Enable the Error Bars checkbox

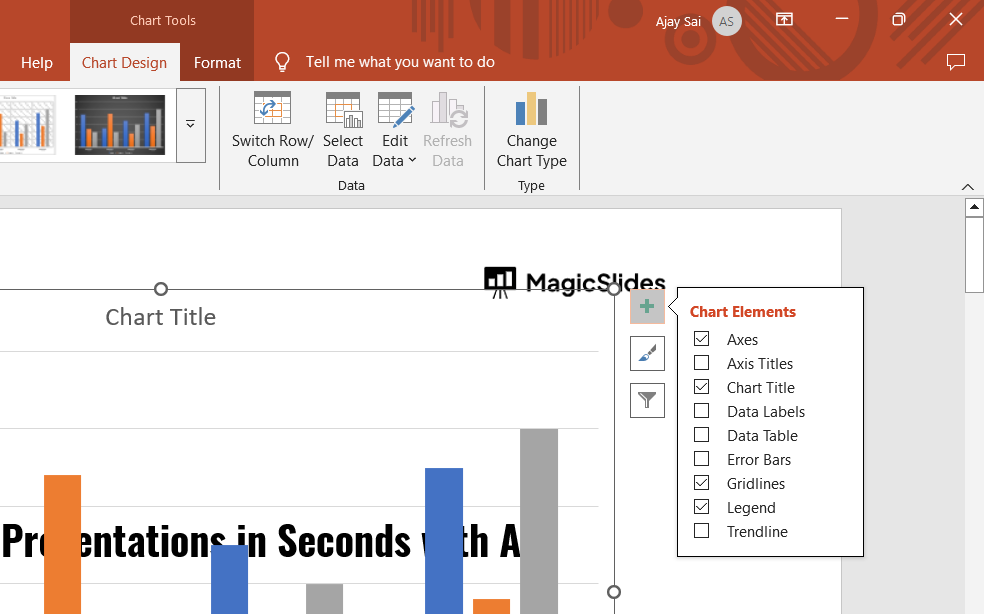(x=702, y=459)
